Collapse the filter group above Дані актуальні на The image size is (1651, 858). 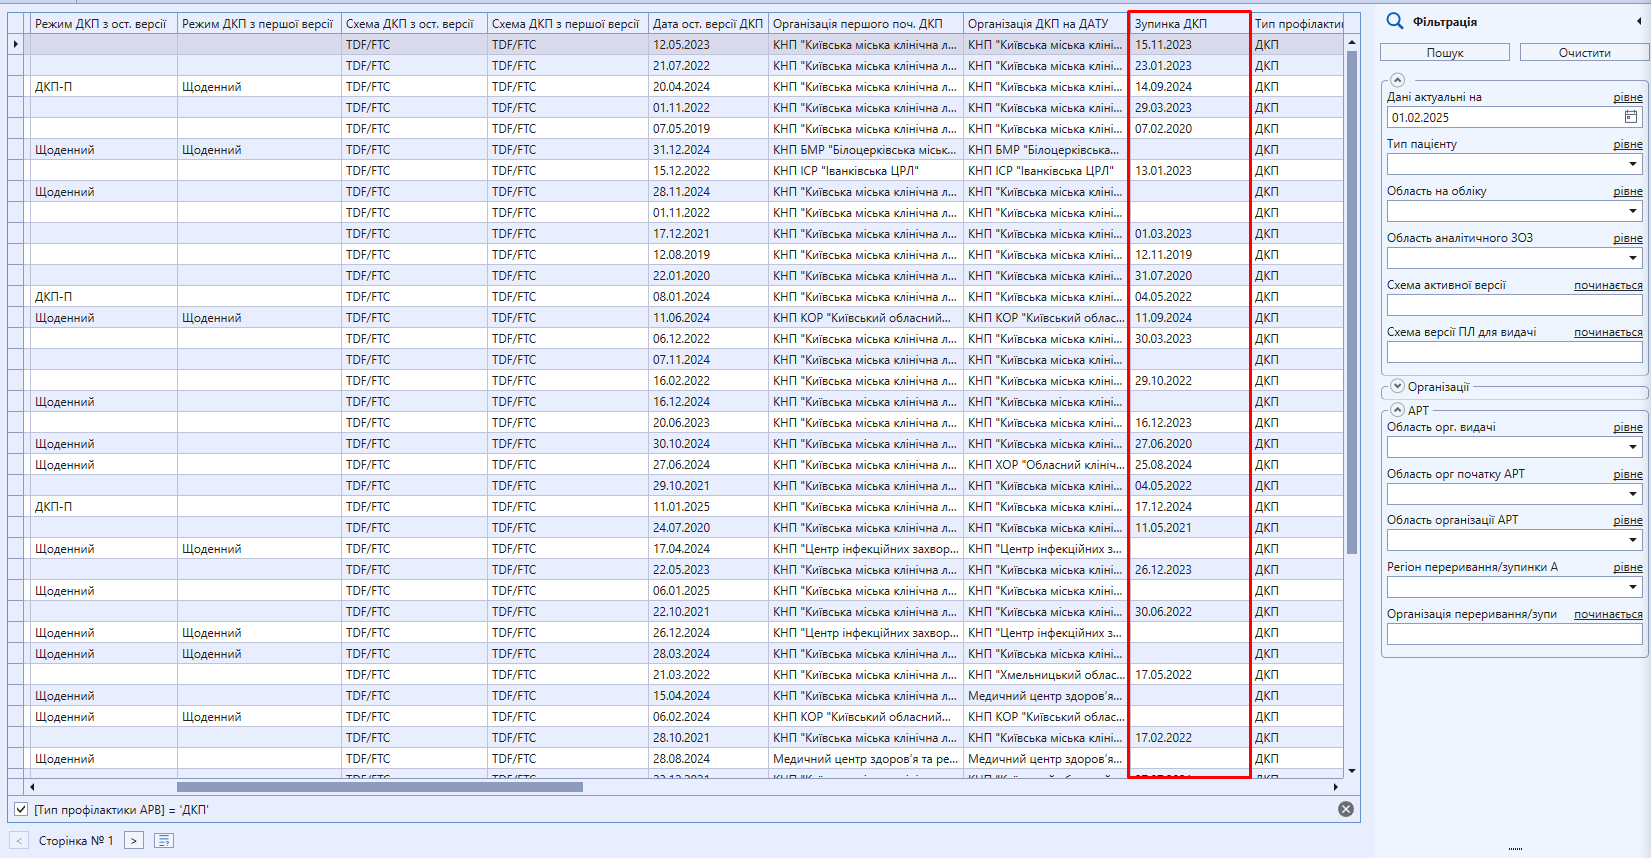(x=1398, y=80)
